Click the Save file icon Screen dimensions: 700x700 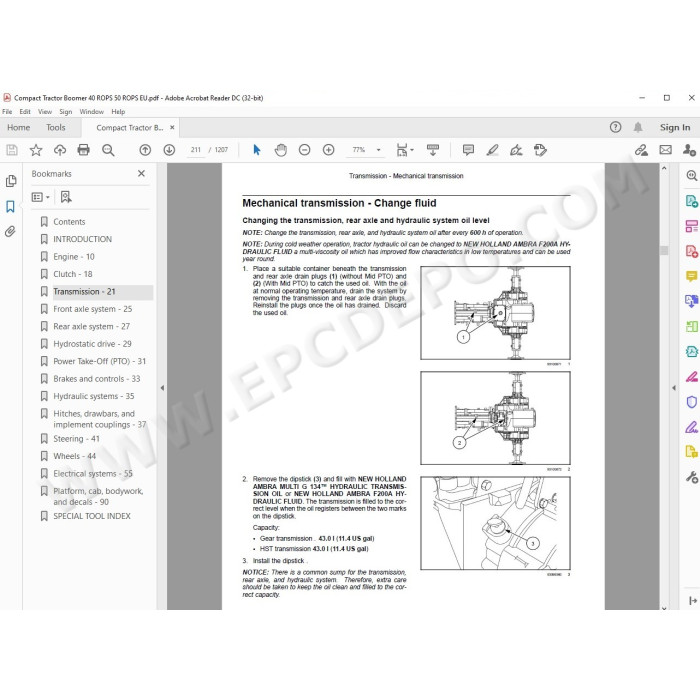pyautogui.click(x=12, y=150)
